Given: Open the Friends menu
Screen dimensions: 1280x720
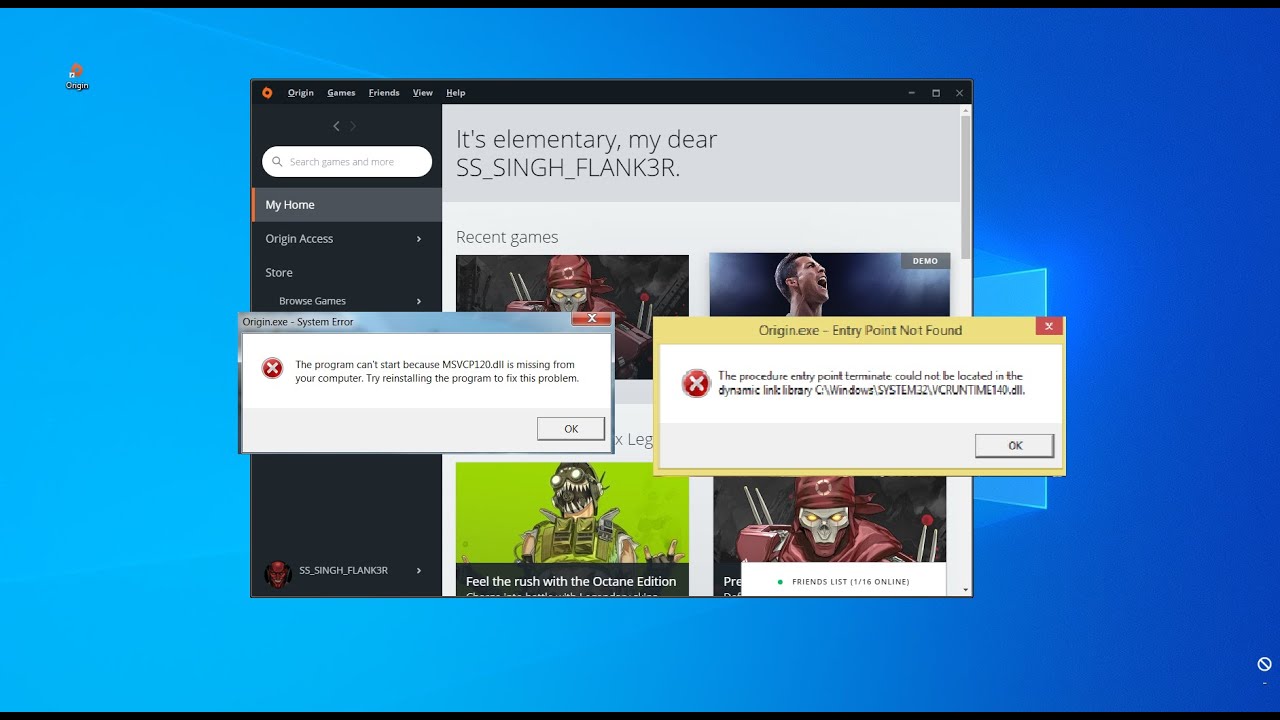Looking at the screenshot, I should click(384, 93).
